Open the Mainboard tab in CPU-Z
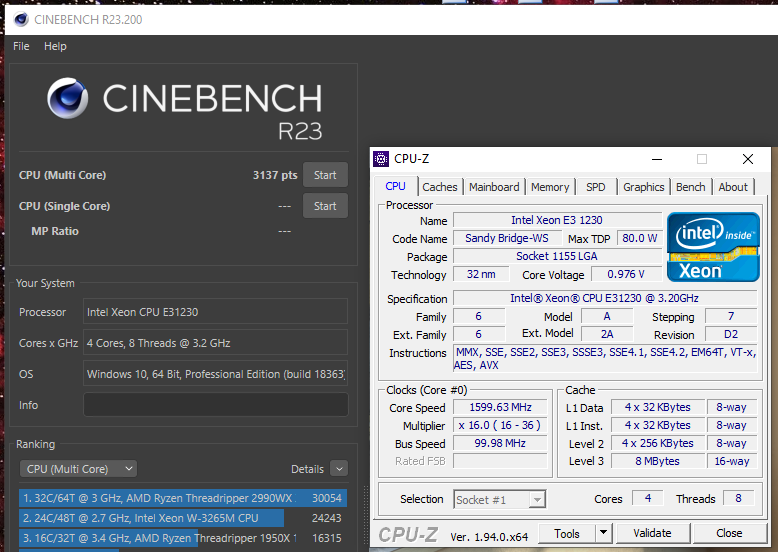 click(x=494, y=187)
